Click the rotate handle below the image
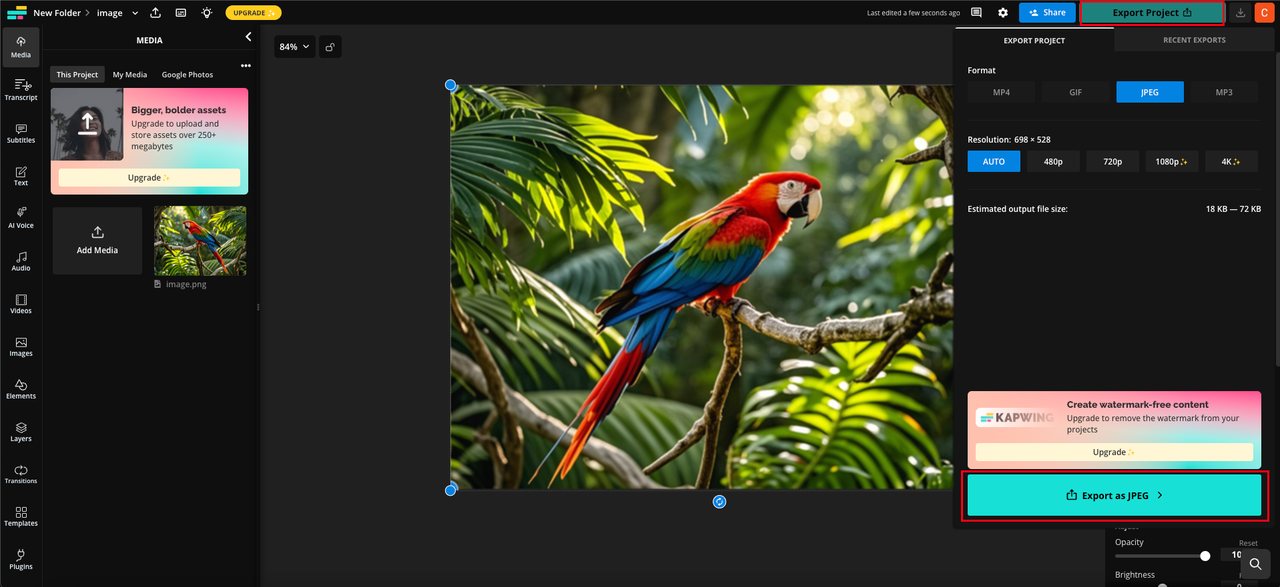This screenshot has width=1280, height=587. click(x=719, y=501)
